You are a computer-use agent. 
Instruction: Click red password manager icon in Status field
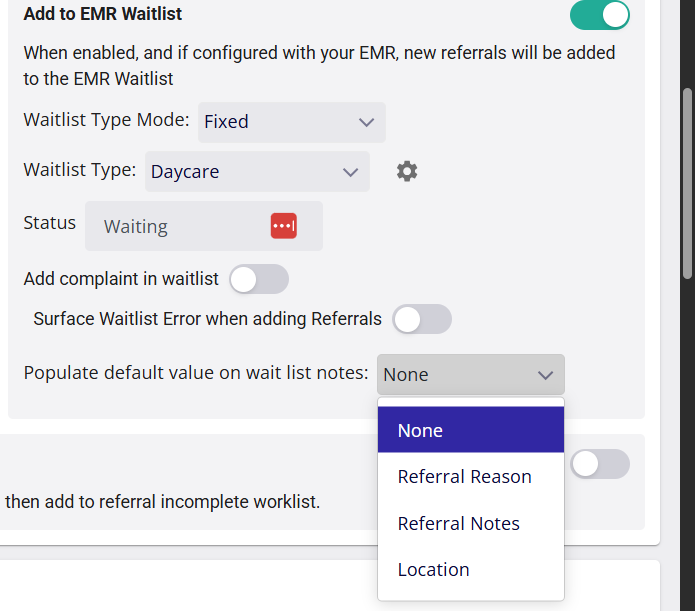click(284, 226)
